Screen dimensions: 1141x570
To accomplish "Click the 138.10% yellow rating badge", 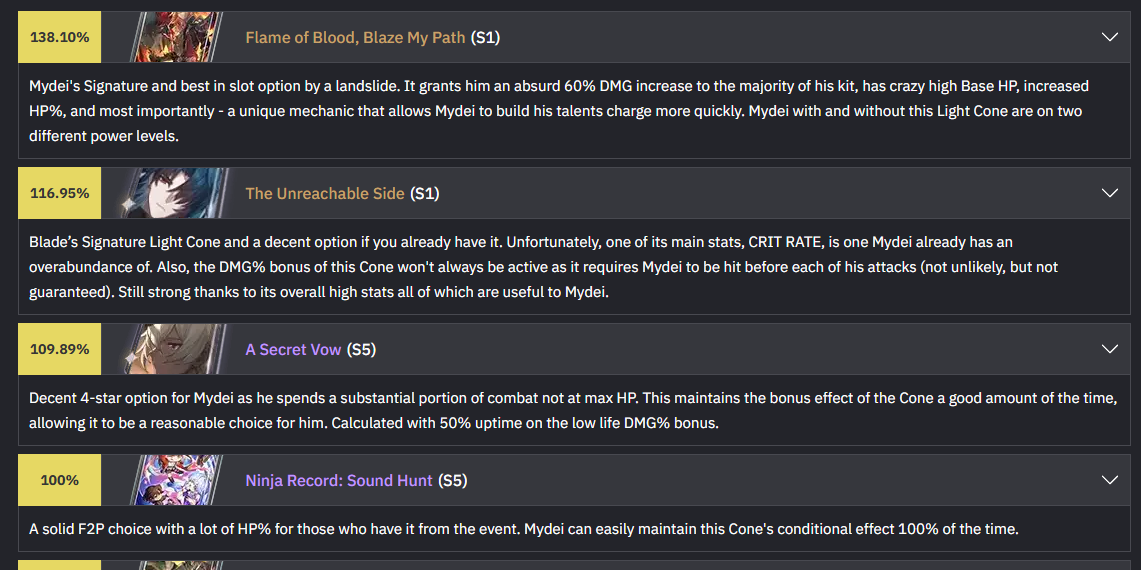I will pyautogui.click(x=60, y=37).
